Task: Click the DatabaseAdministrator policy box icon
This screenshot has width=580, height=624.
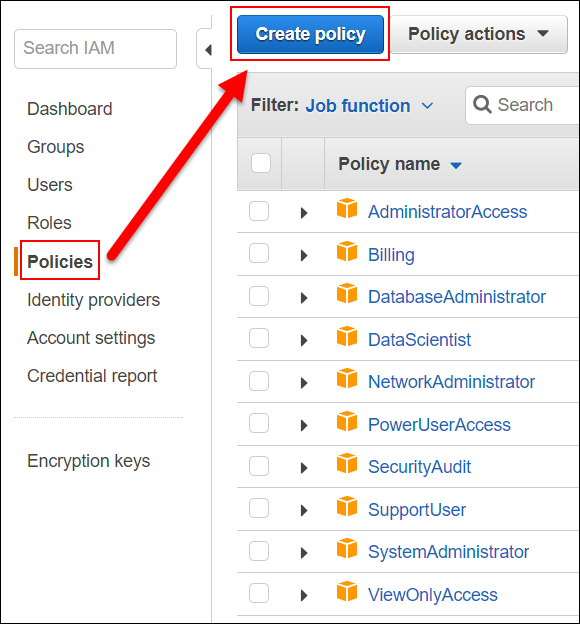Action: 347,293
